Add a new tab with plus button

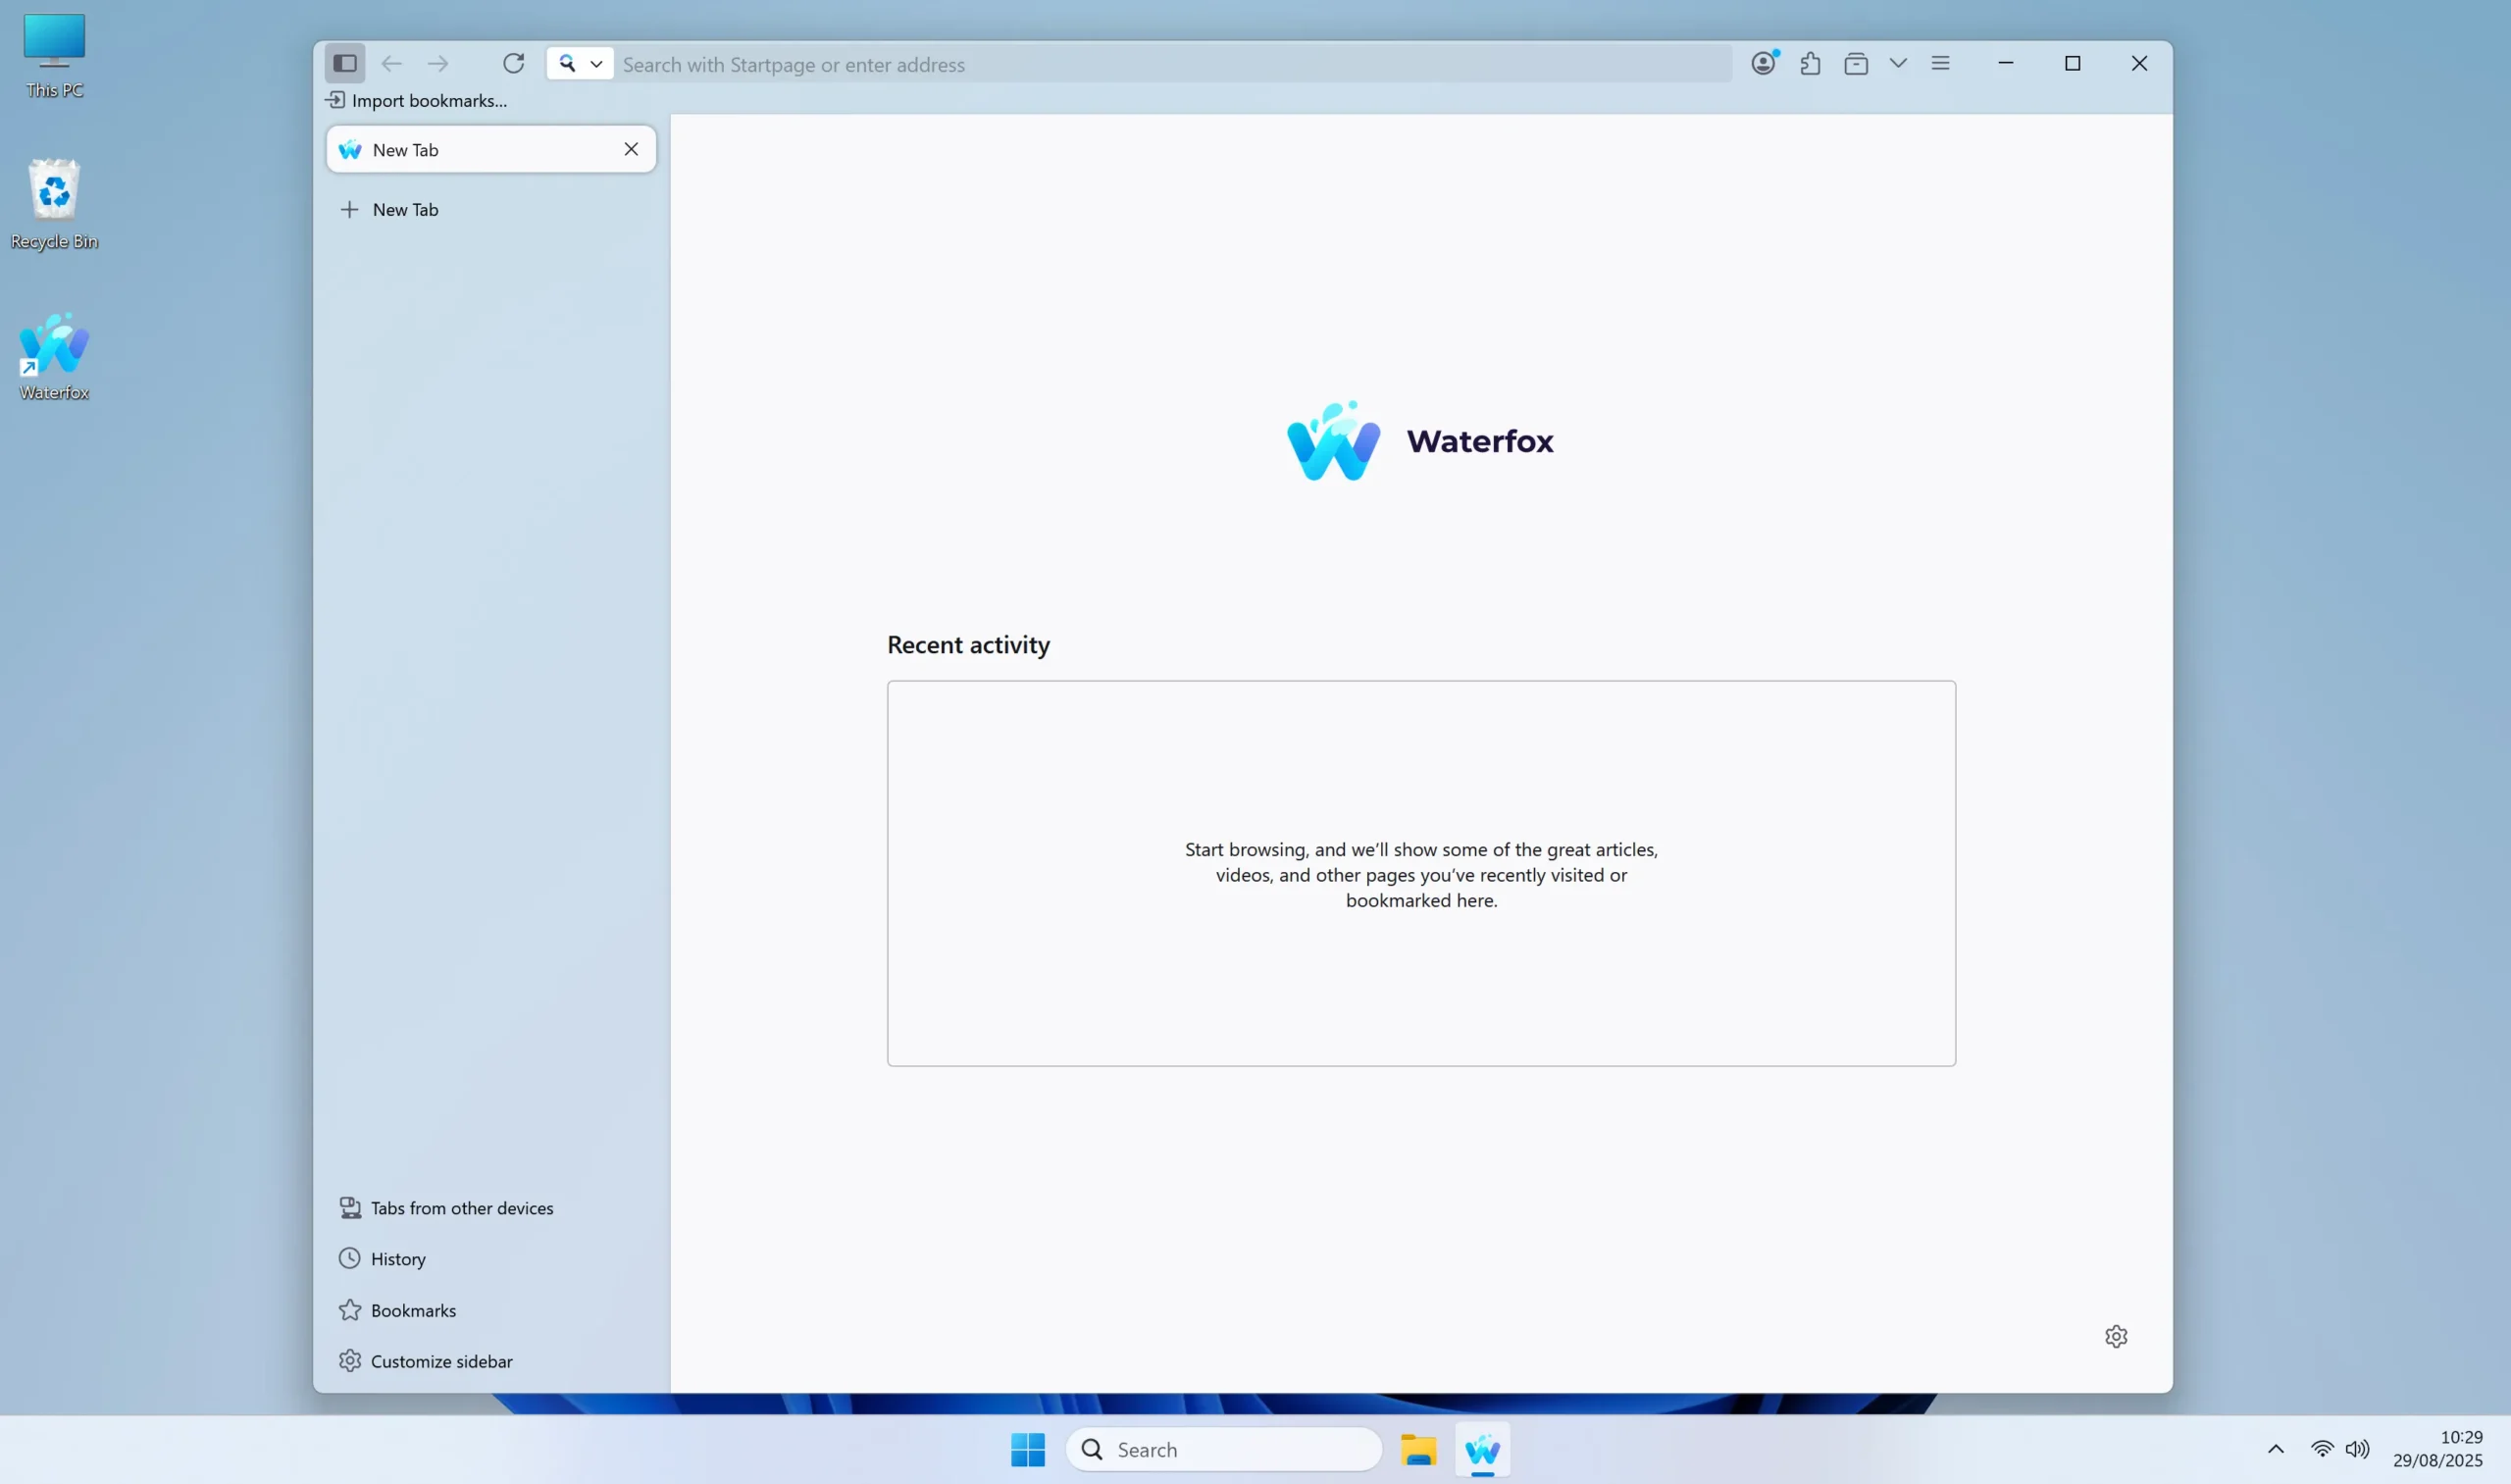(x=350, y=209)
